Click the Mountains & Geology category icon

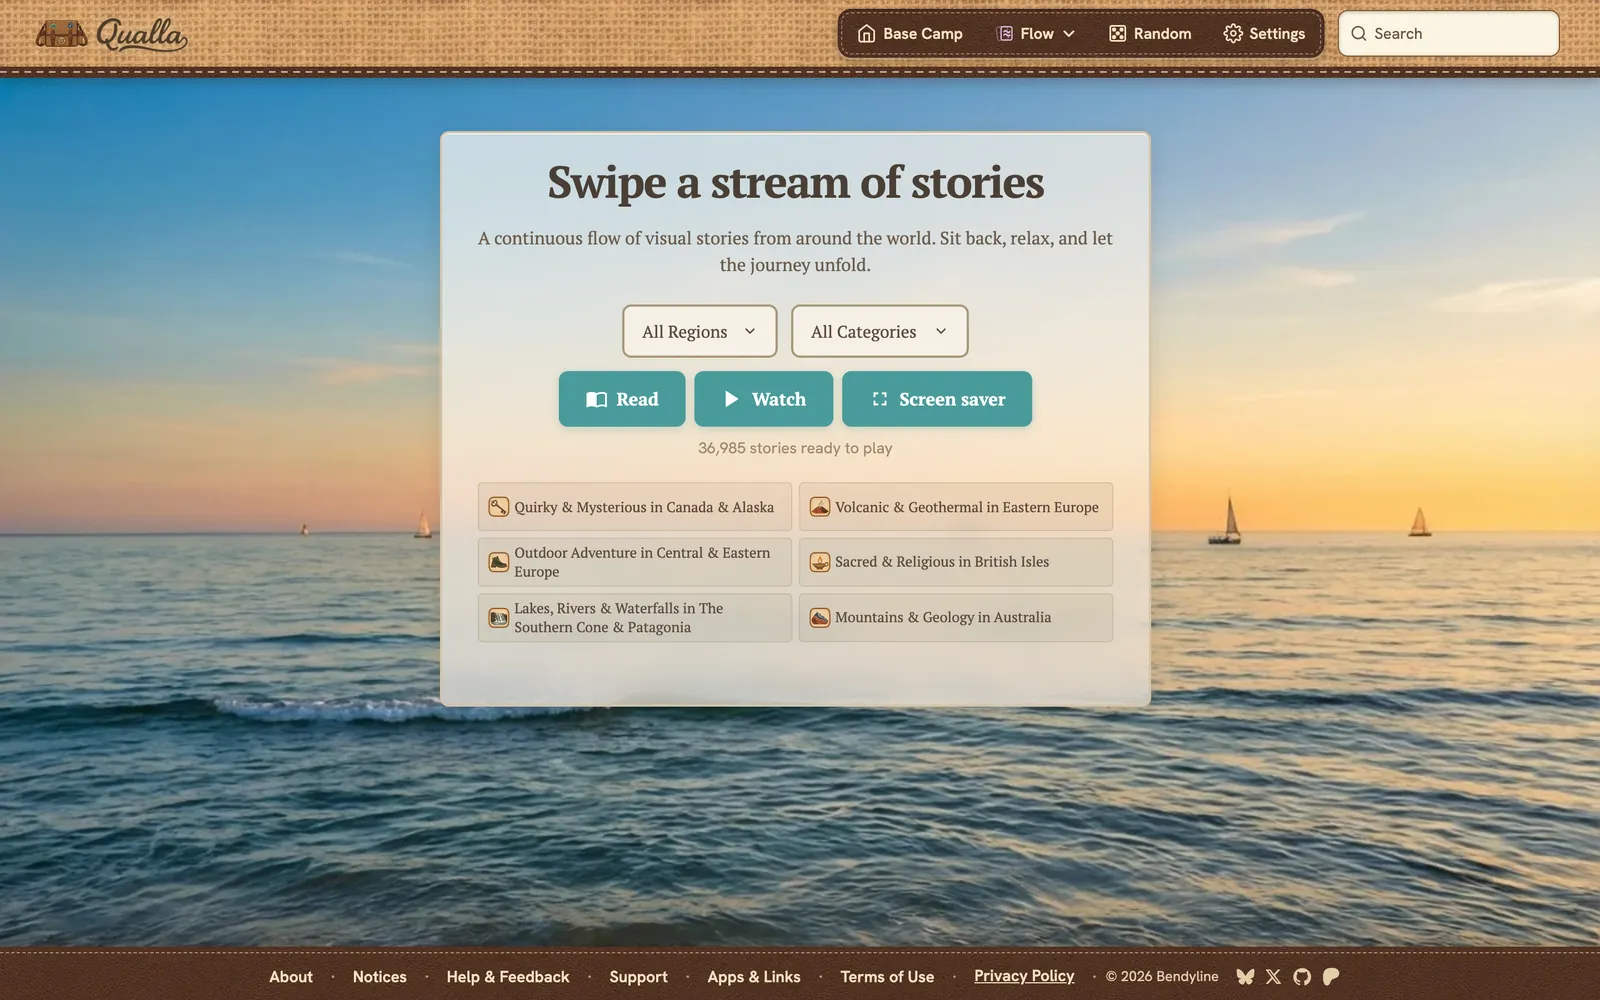820,618
